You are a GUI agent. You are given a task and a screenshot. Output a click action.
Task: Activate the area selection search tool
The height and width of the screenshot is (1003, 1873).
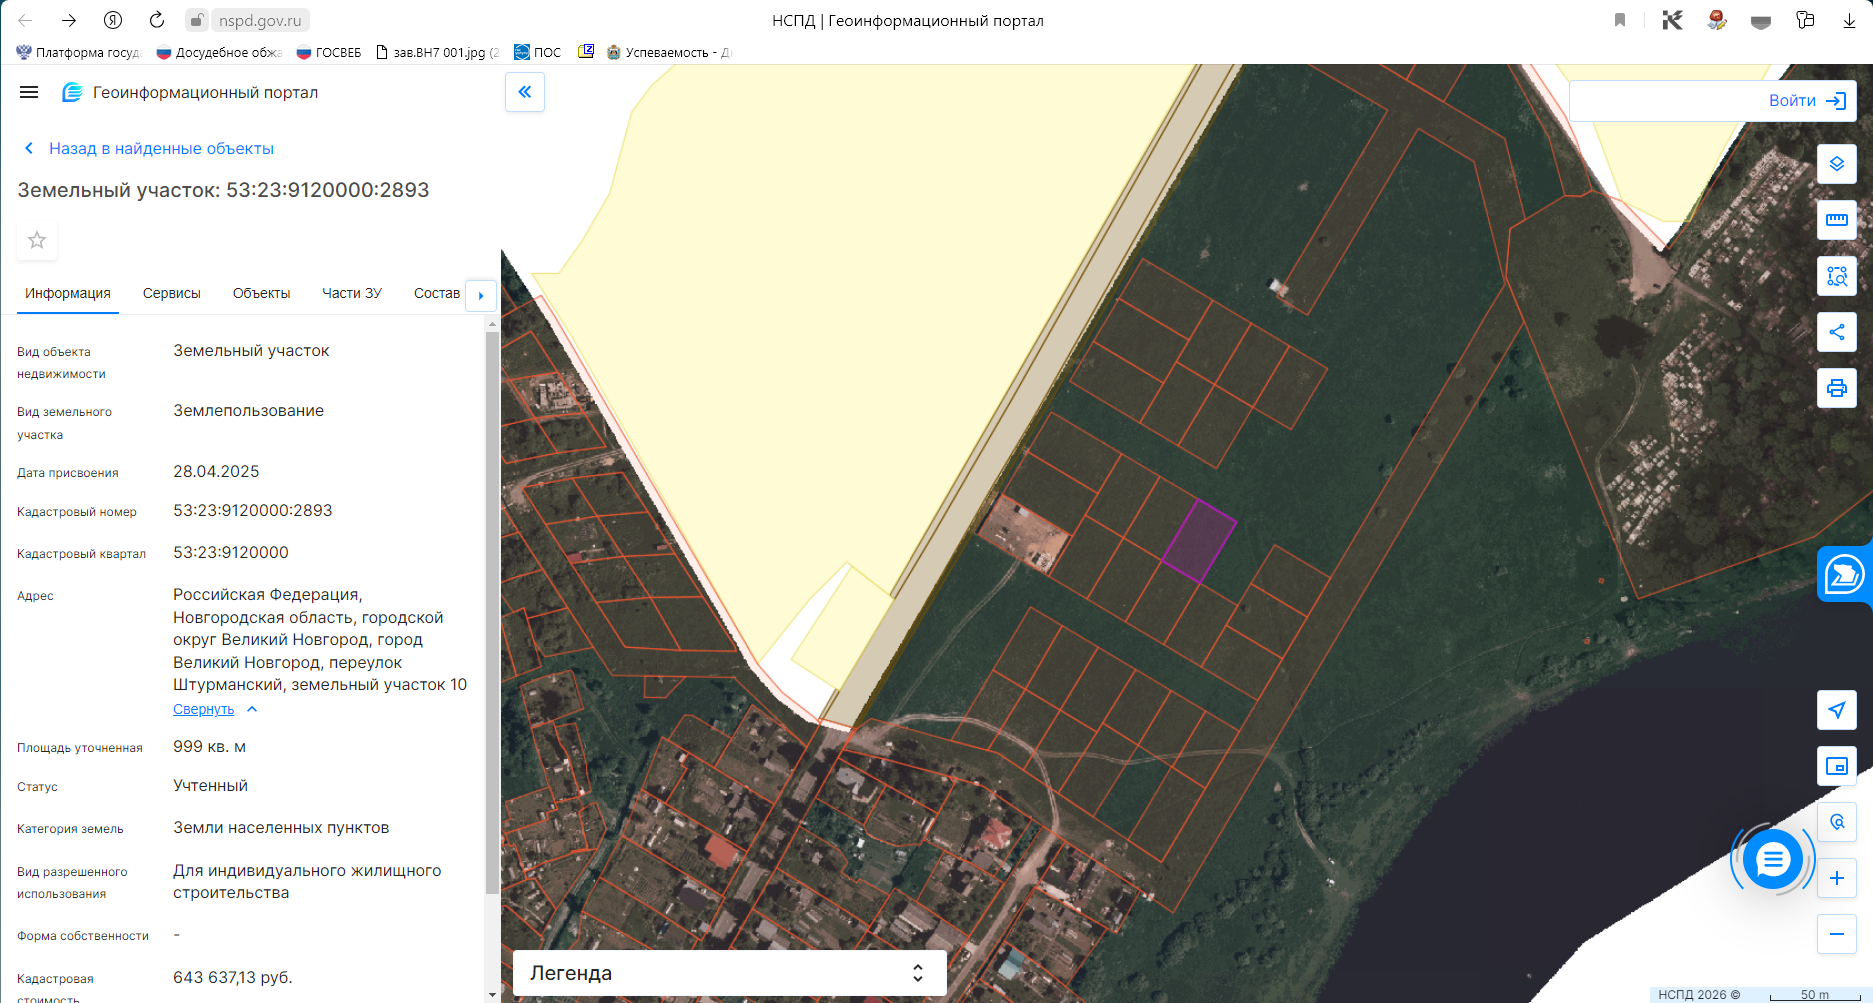(1837, 276)
